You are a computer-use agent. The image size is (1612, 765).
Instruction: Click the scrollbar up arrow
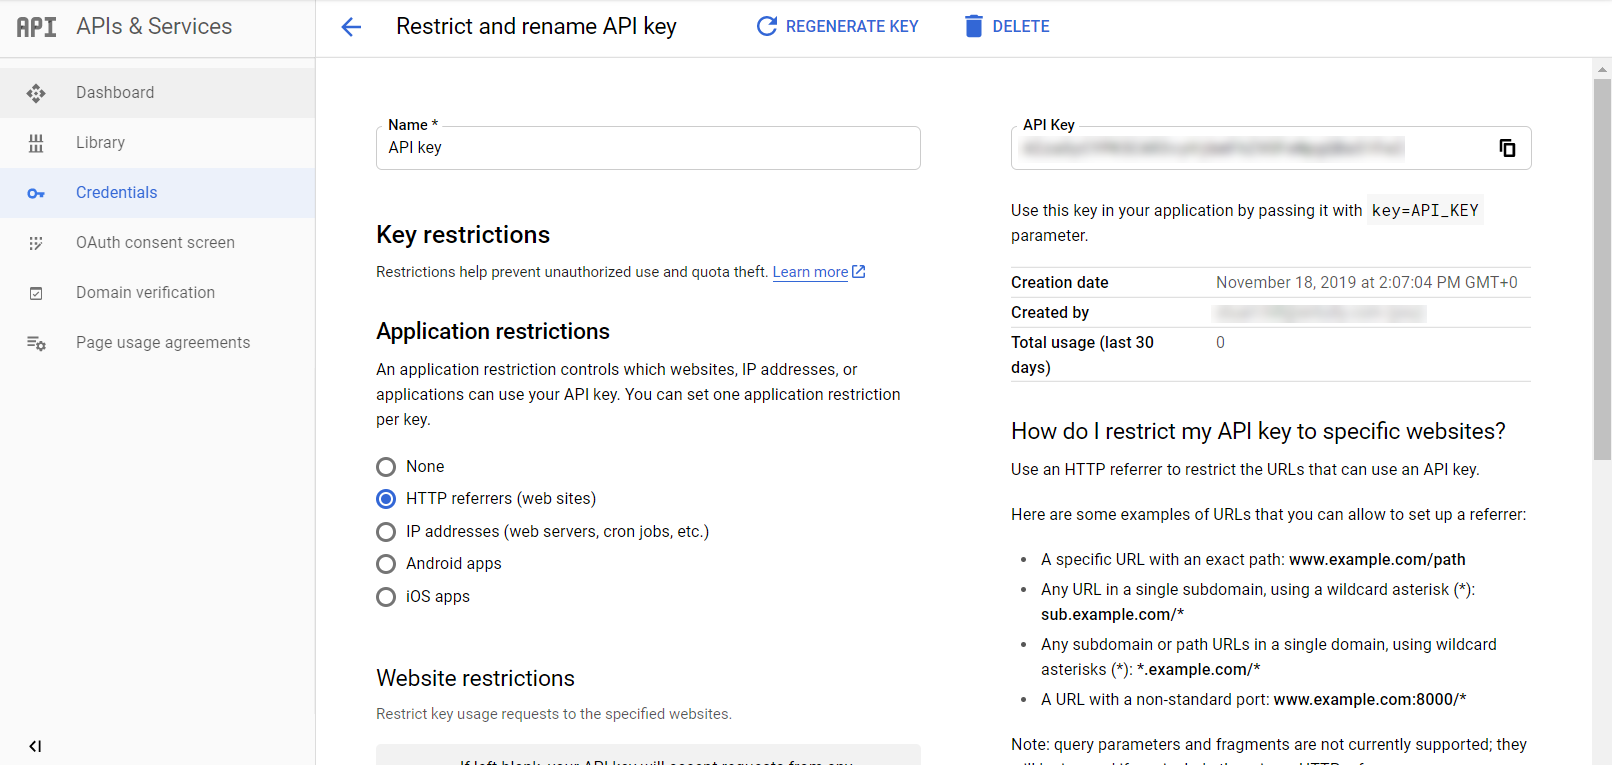point(1602,69)
